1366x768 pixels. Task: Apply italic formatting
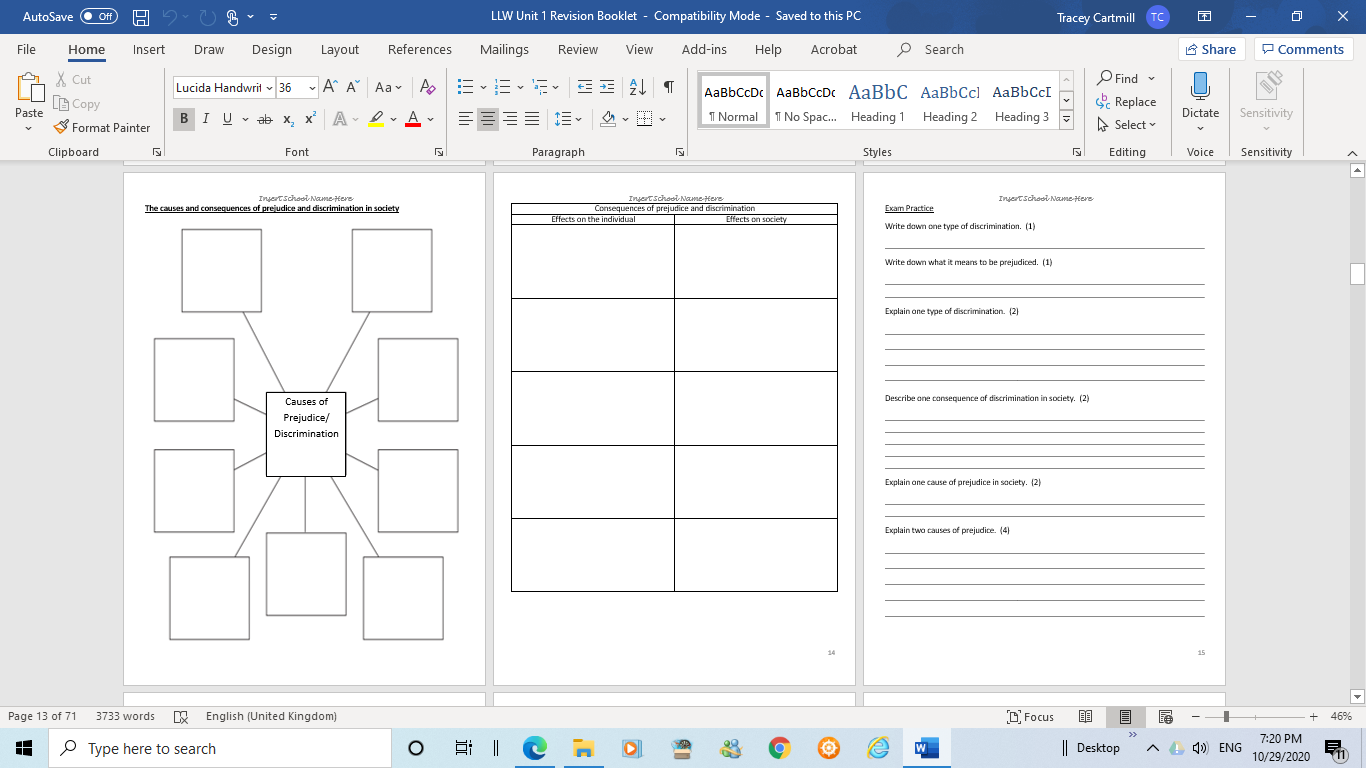(205, 119)
